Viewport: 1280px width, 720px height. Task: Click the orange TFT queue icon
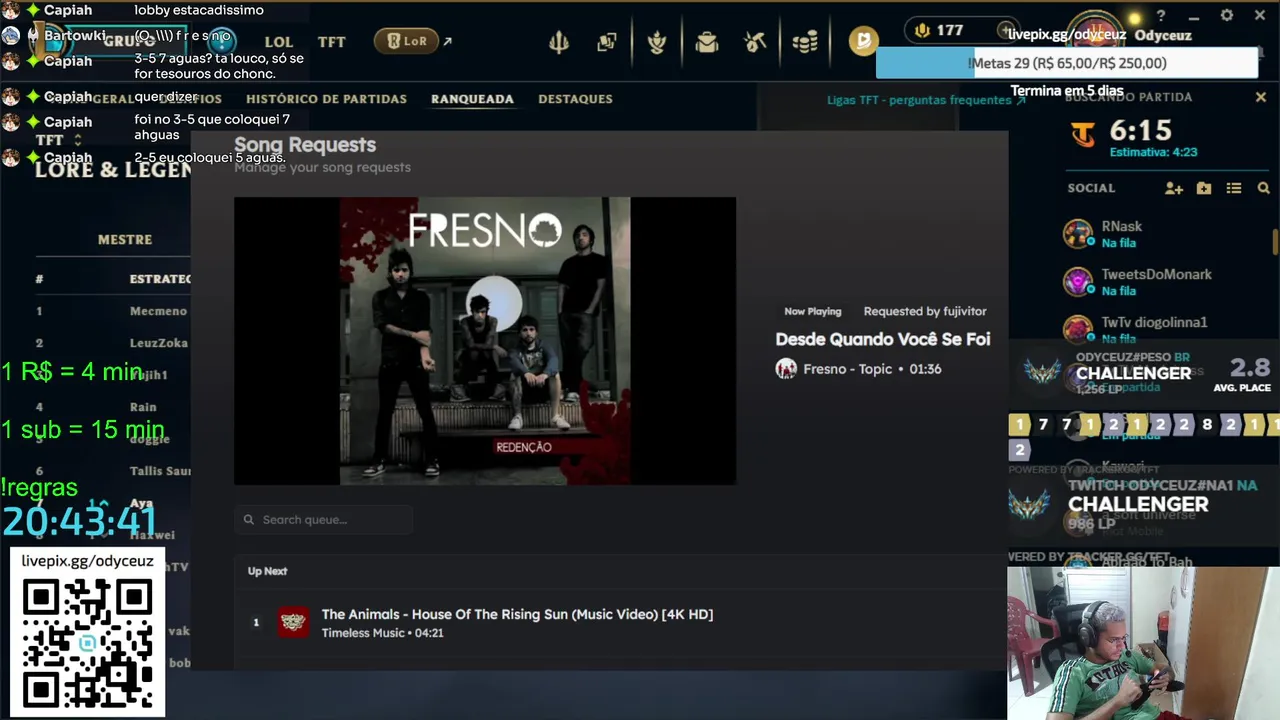click(1083, 134)
